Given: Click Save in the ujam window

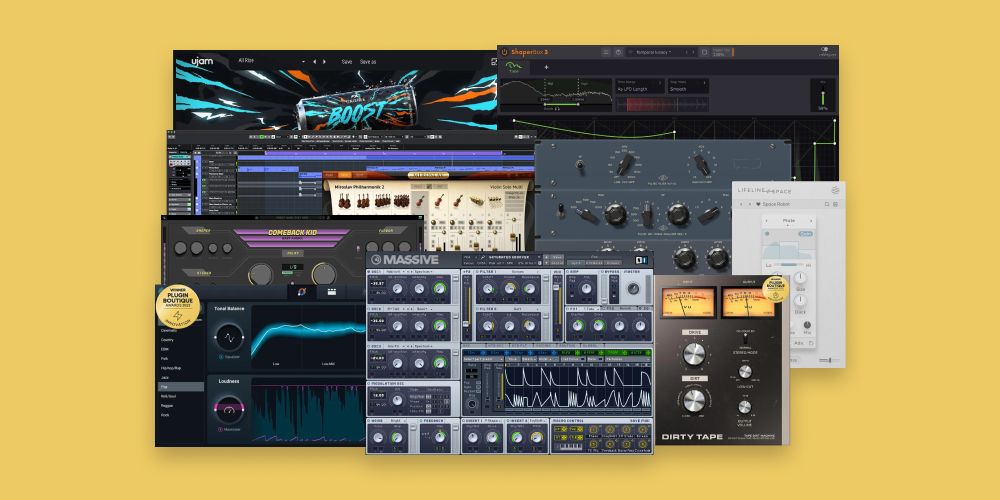Looking at the screenshot, I should 347,62.
